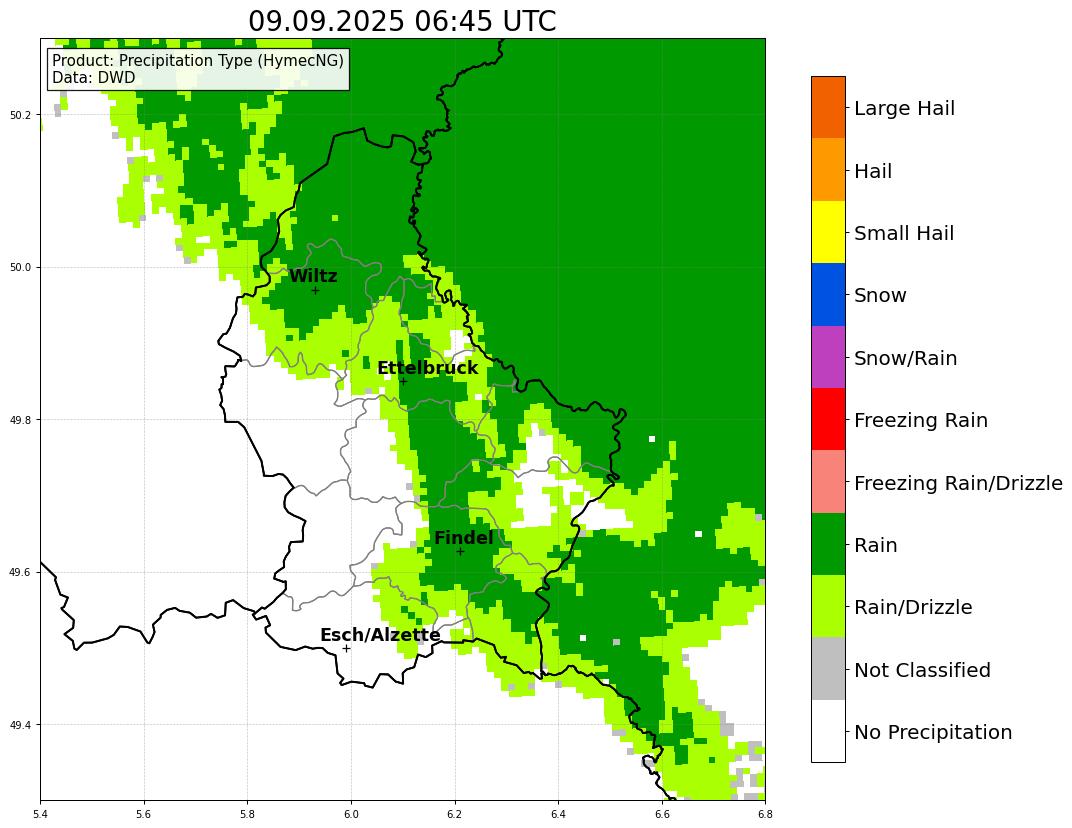The height and width of the screenshot is (828, 1072).
Task: Click the Ettelbruck city label
Action: [427, 368]
